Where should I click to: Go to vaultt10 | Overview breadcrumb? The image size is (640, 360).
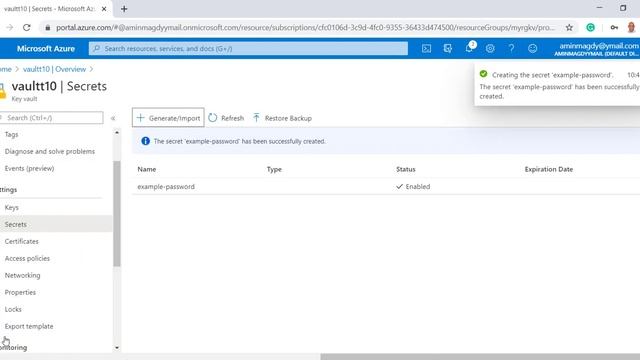[x=54, y=69]
